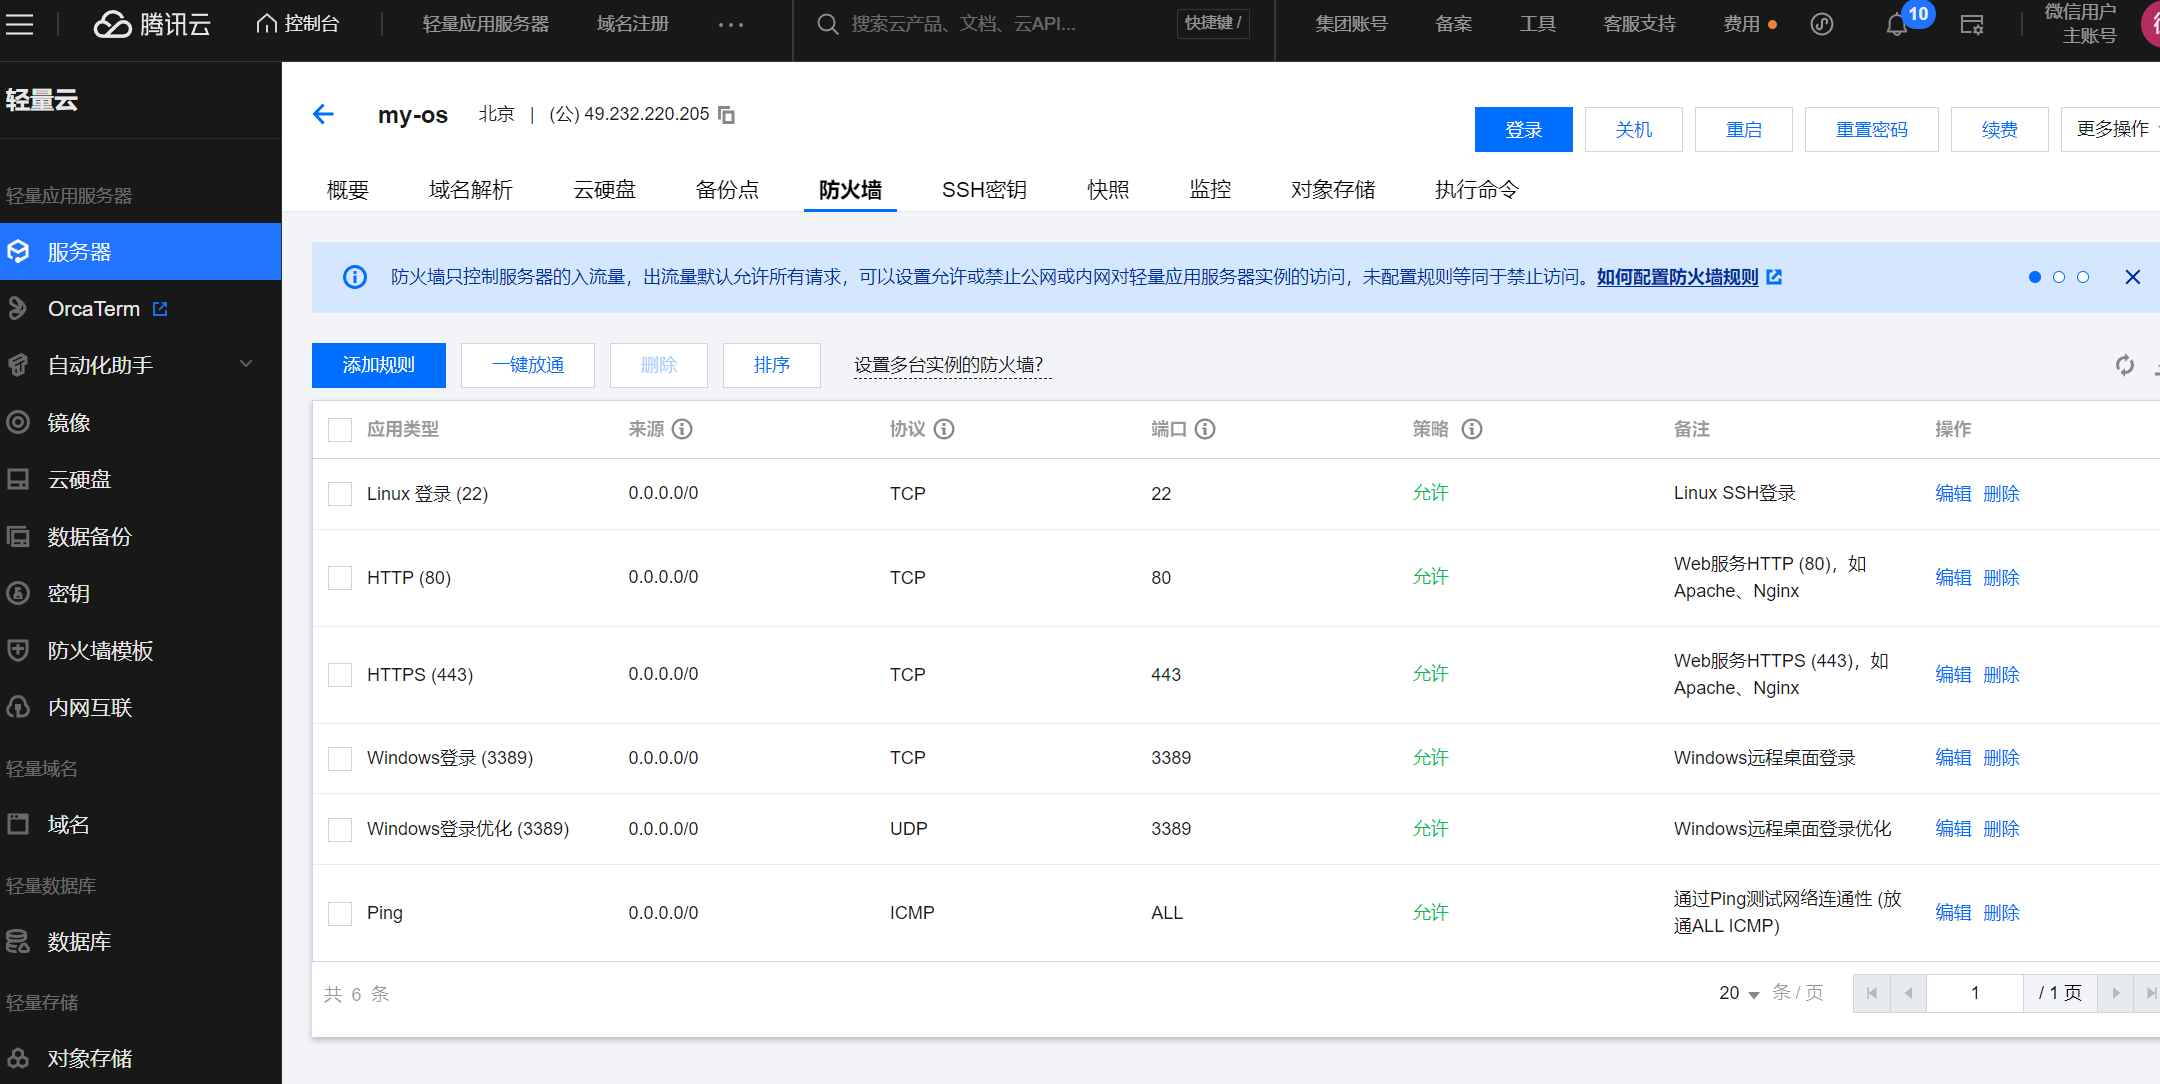Switch to the 快照 tab
Viewport: 2160px width, 1084px height.
click(x=1108, y=190)
